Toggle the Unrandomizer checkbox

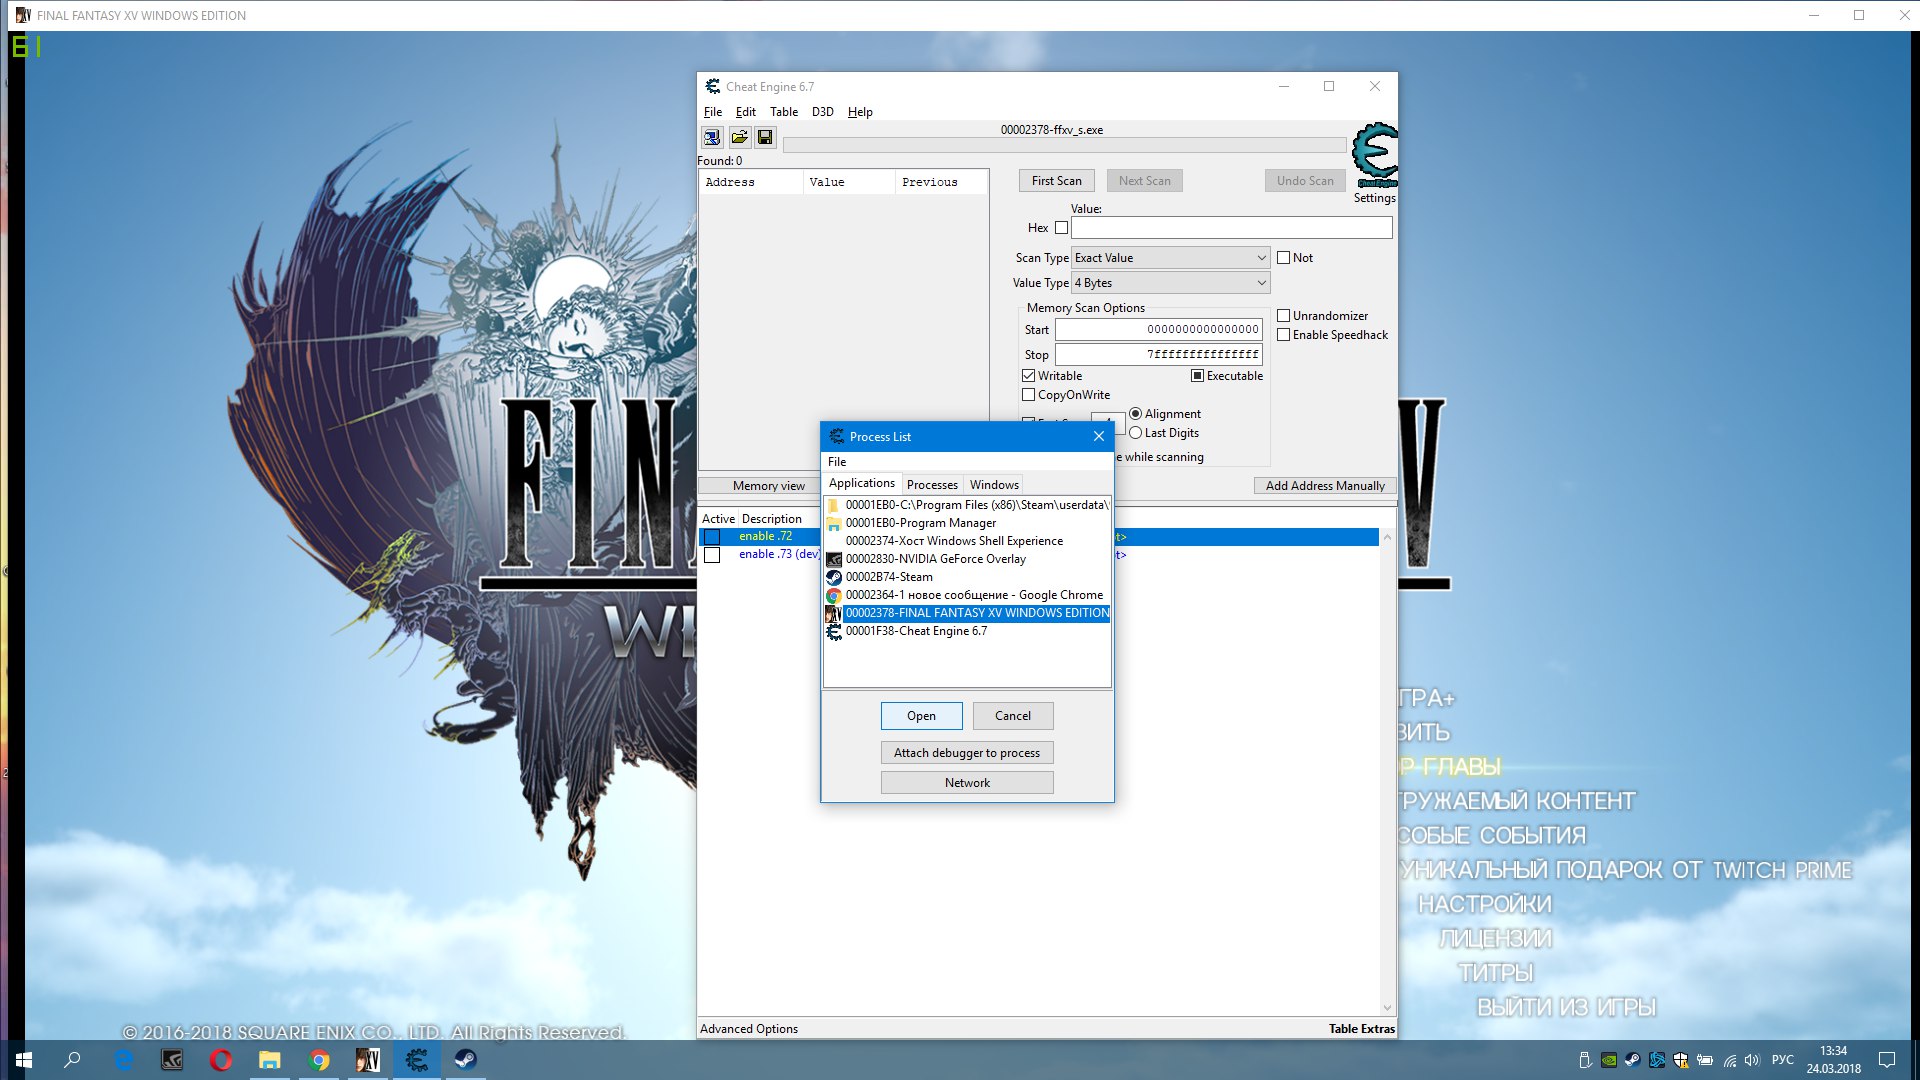coord(1284,316)
